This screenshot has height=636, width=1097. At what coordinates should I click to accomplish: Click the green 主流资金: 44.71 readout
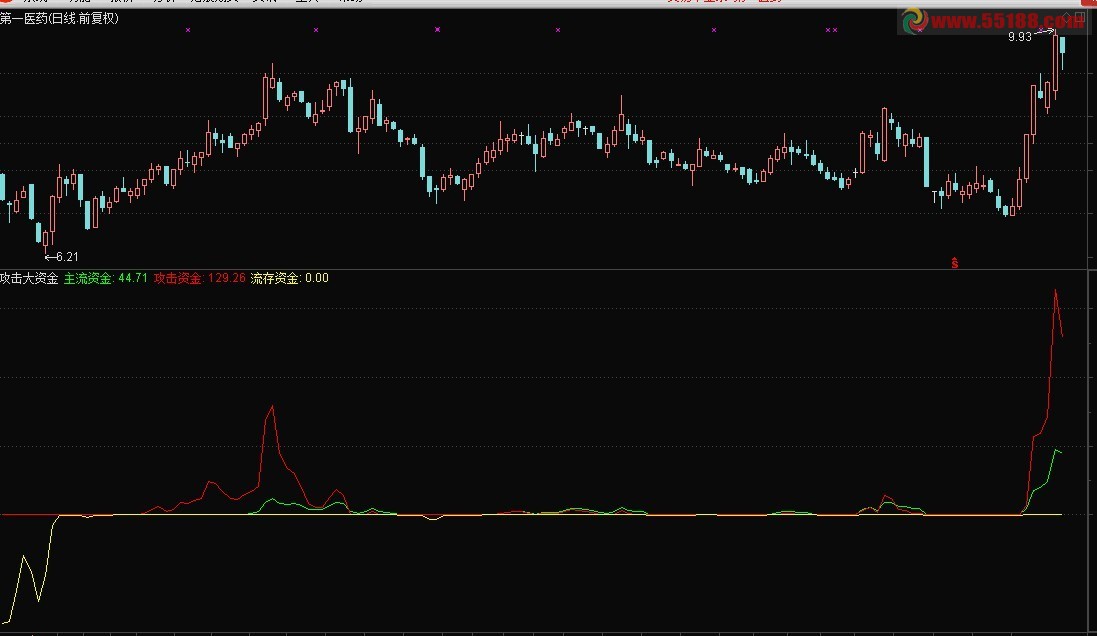pyautogui.click(x=106, y=278)
